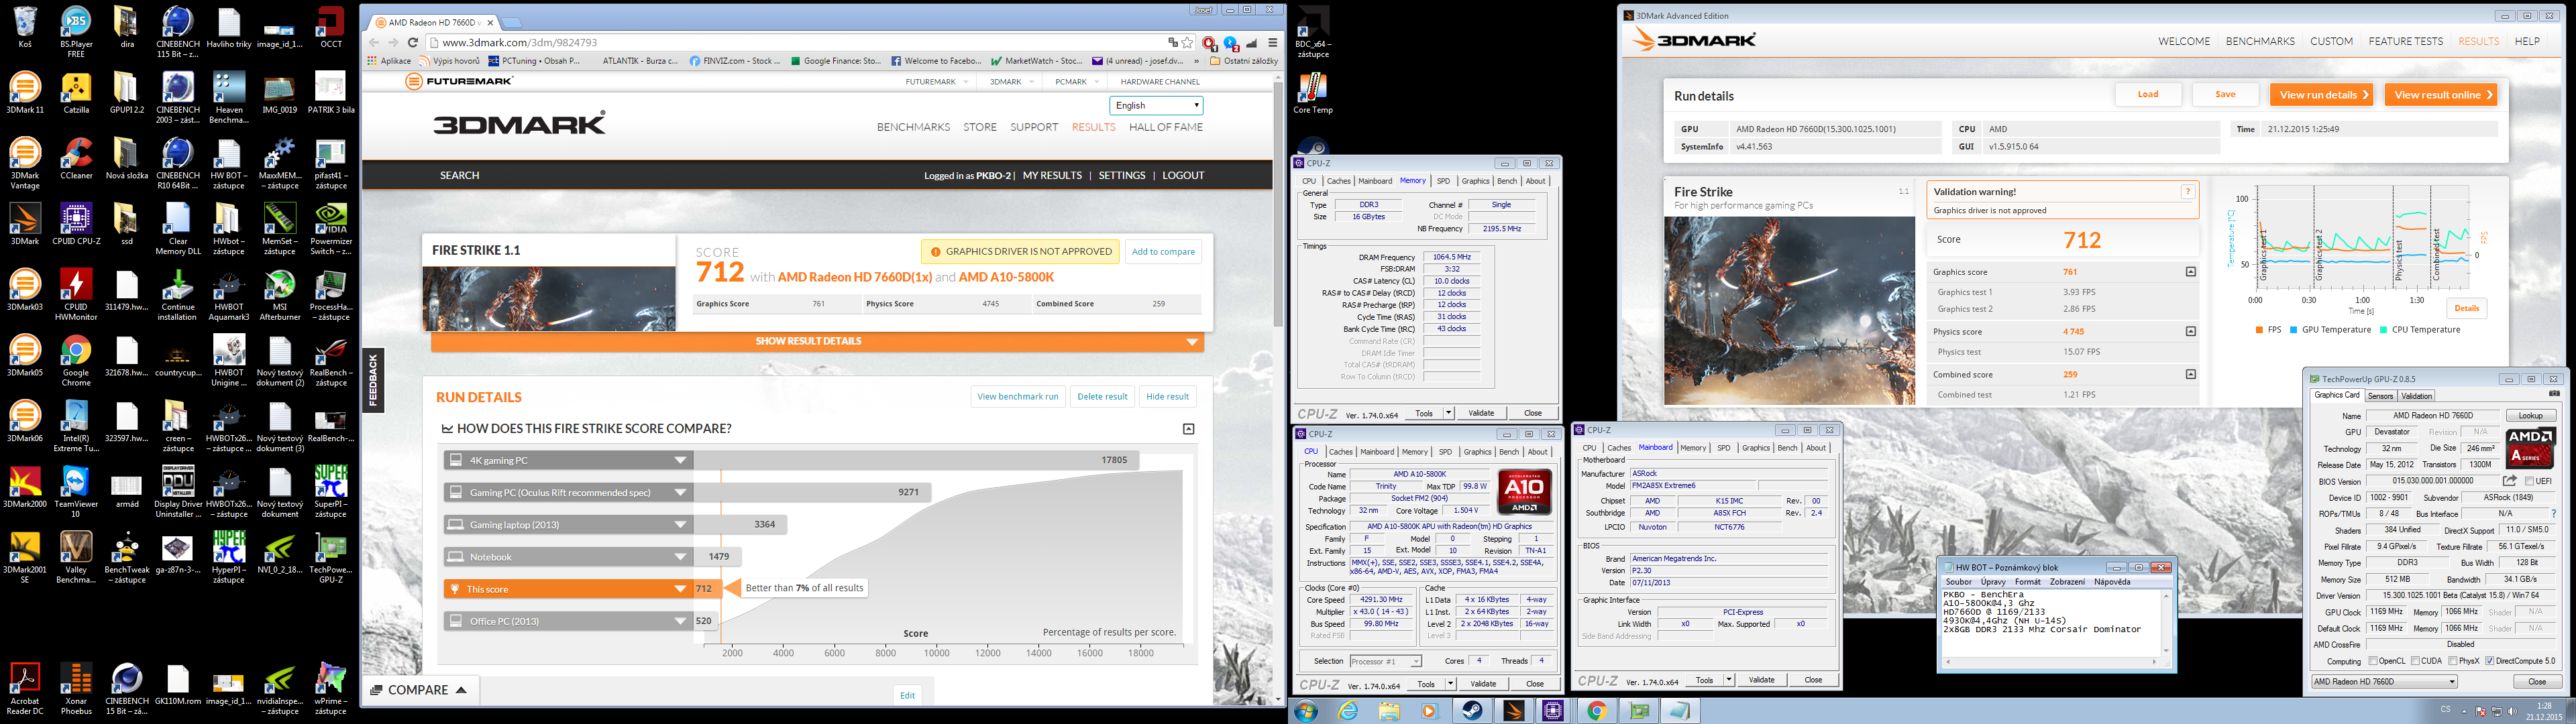This screenshot has height=724, width=2576.
Task: Open the SPD tab in CPU-Z Memory window
Action: (1443, 181)
